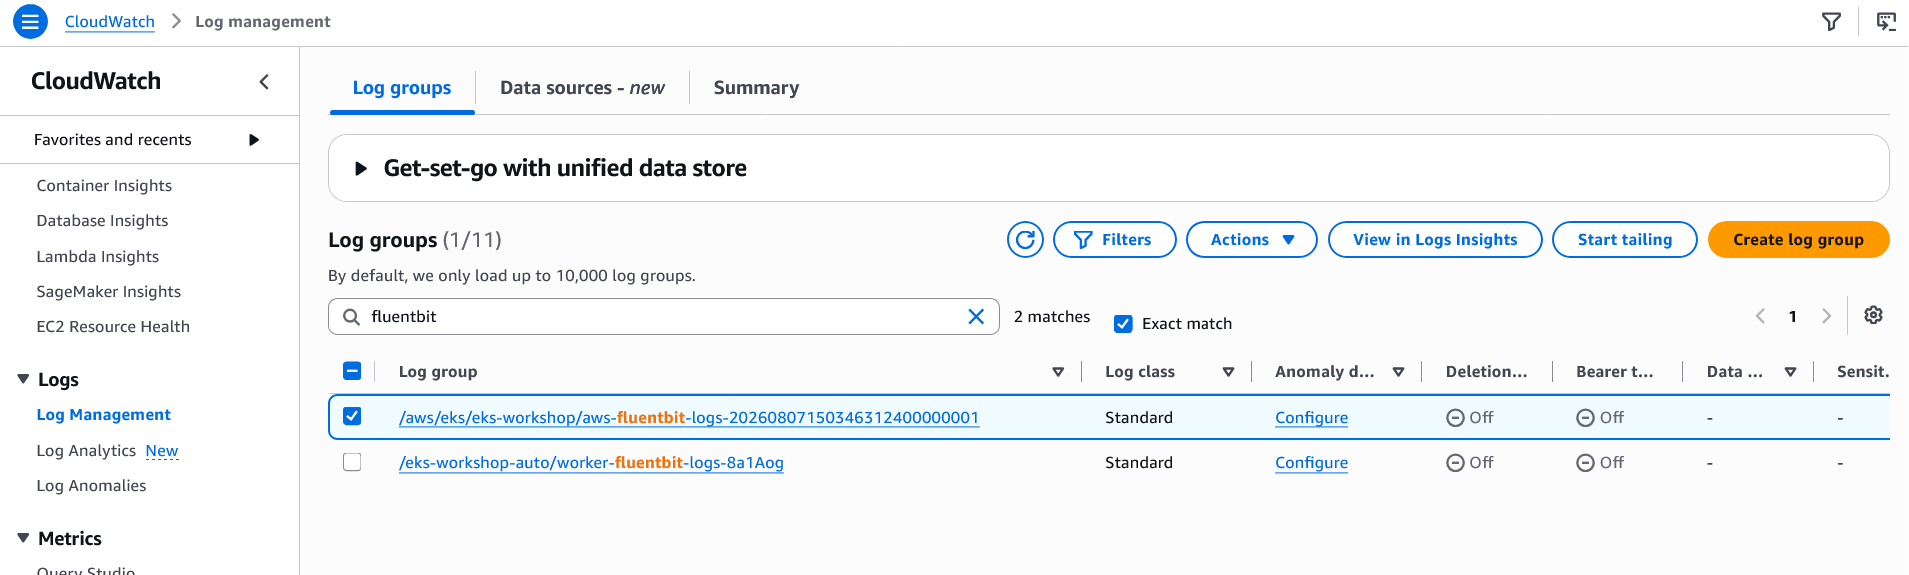1909x575 pixels.
Task: Open Log Anomalies in sidebar
Action: (91, 486)
